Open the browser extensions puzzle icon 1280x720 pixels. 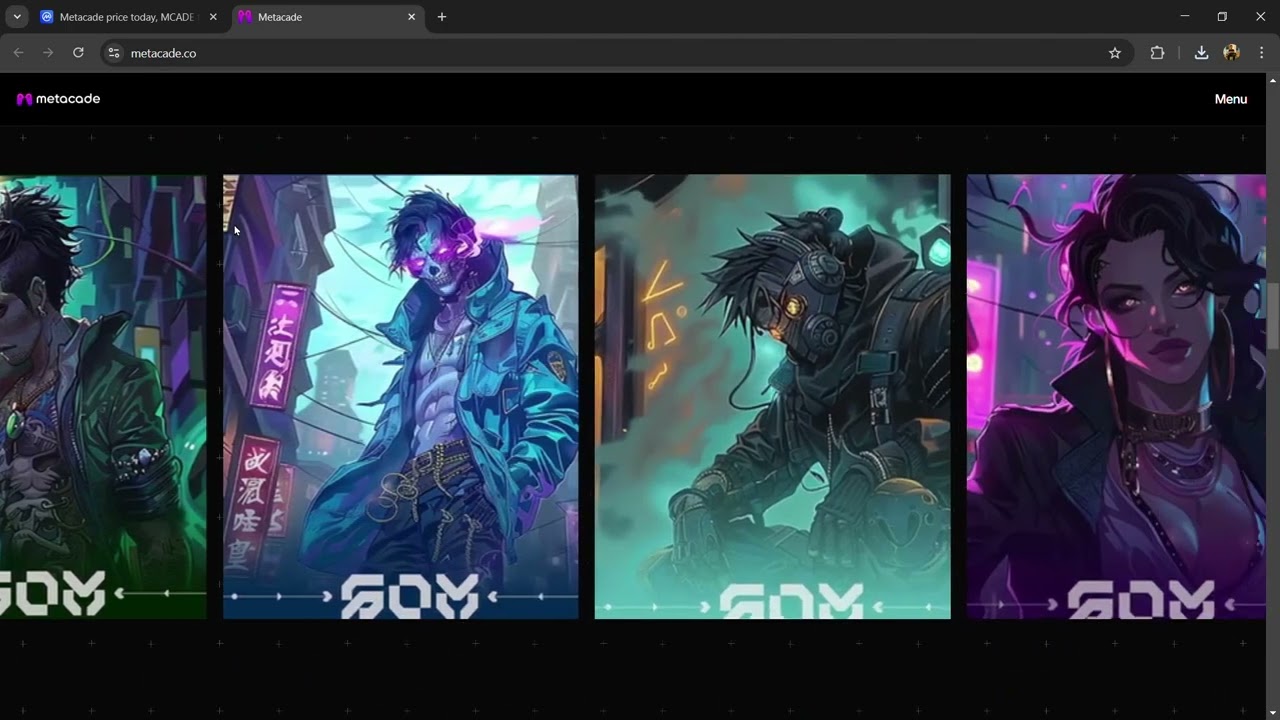(x=1157, y=53)
